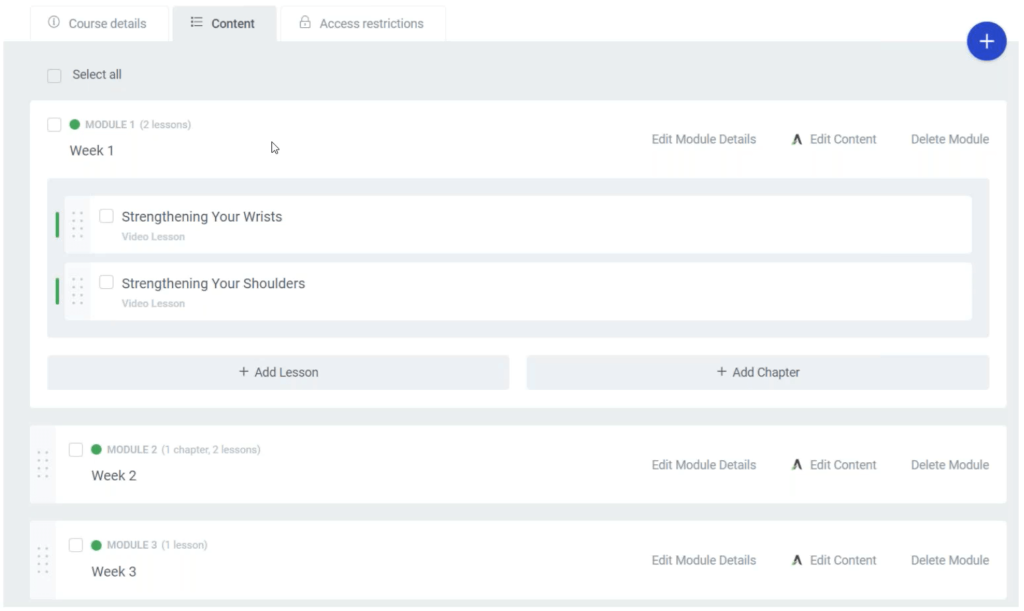Grab drag handle of Strengthening Your Shoulders lesson
The width and height of the screenshot is (1024, 611).
(77, 291)
